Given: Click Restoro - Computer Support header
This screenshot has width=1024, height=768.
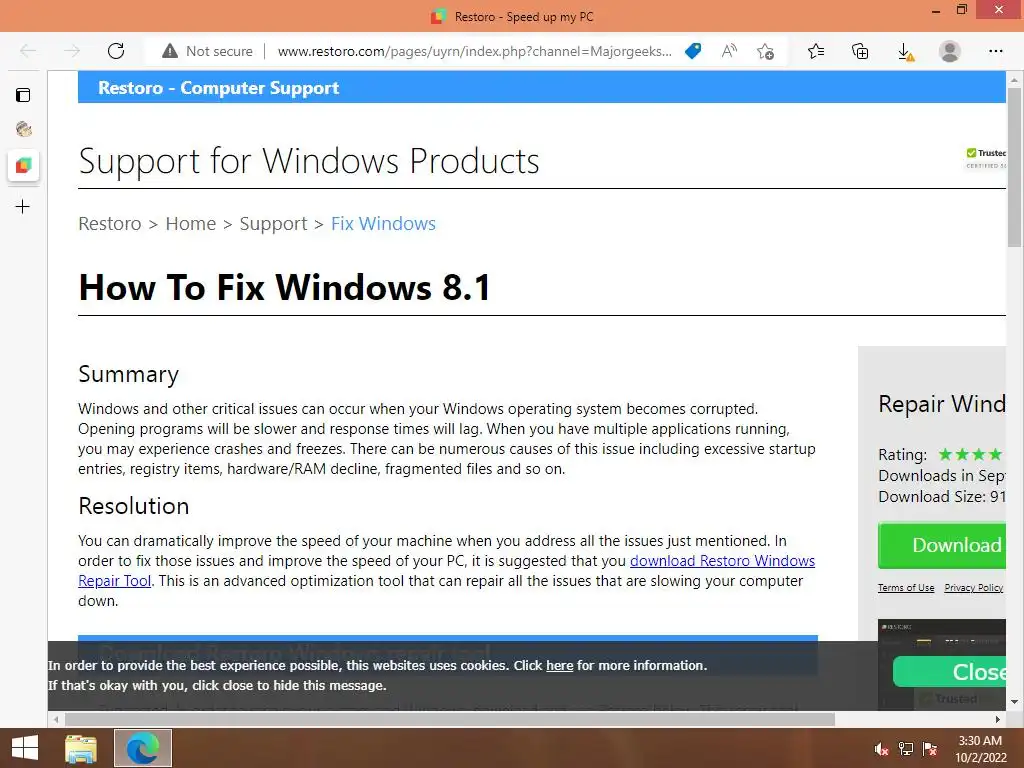Looking at the screenshot, I should pos(218,88).
